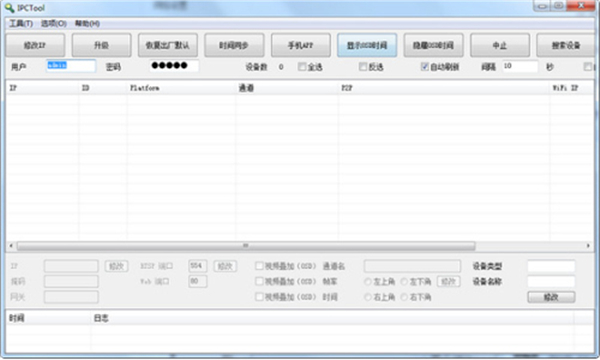Select the 右上角 radio button
The width and height of the screenshot is (600, 360).
click(x=368, y=297)
